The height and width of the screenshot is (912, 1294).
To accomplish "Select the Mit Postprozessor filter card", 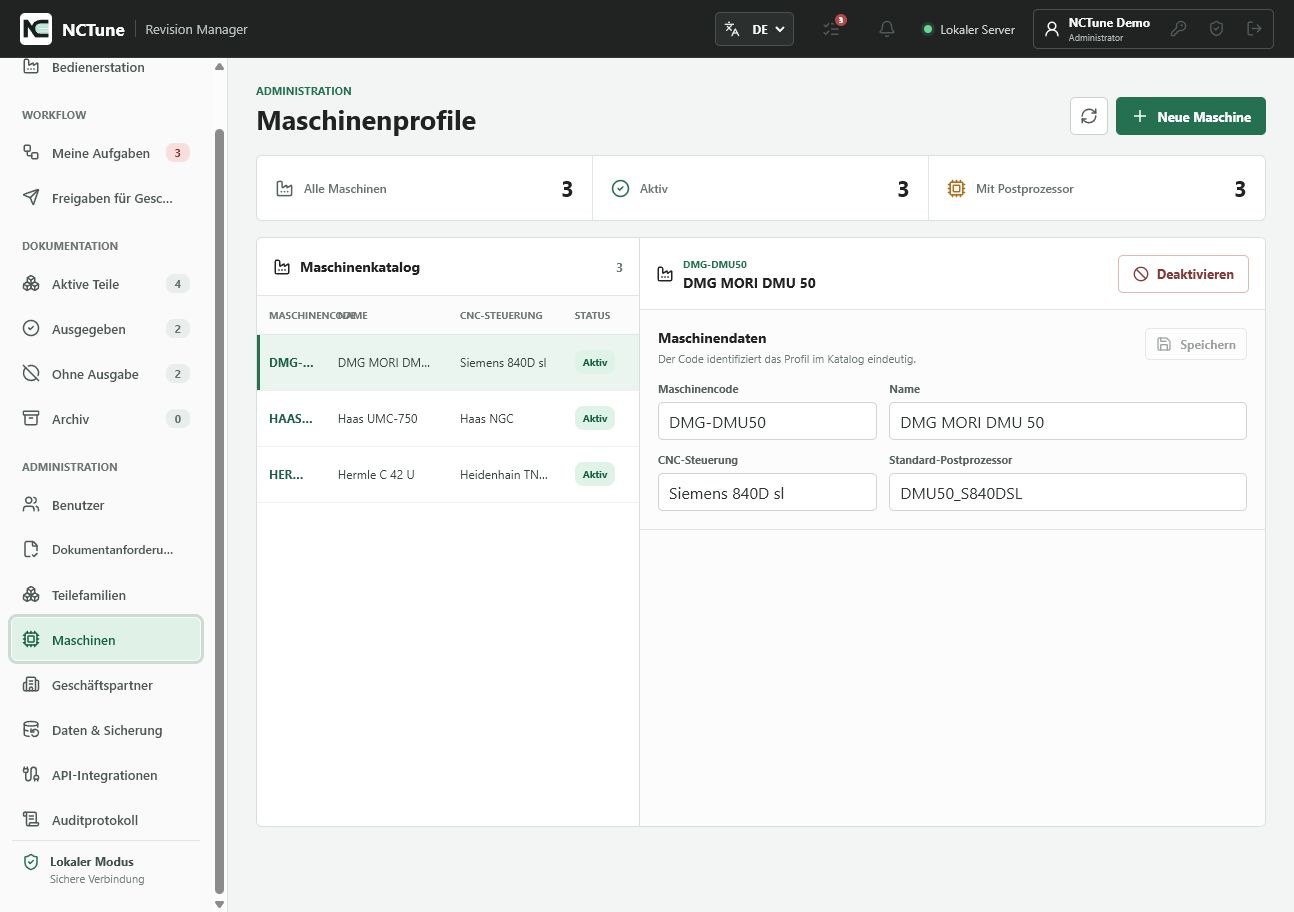I will click(1097, 188).
